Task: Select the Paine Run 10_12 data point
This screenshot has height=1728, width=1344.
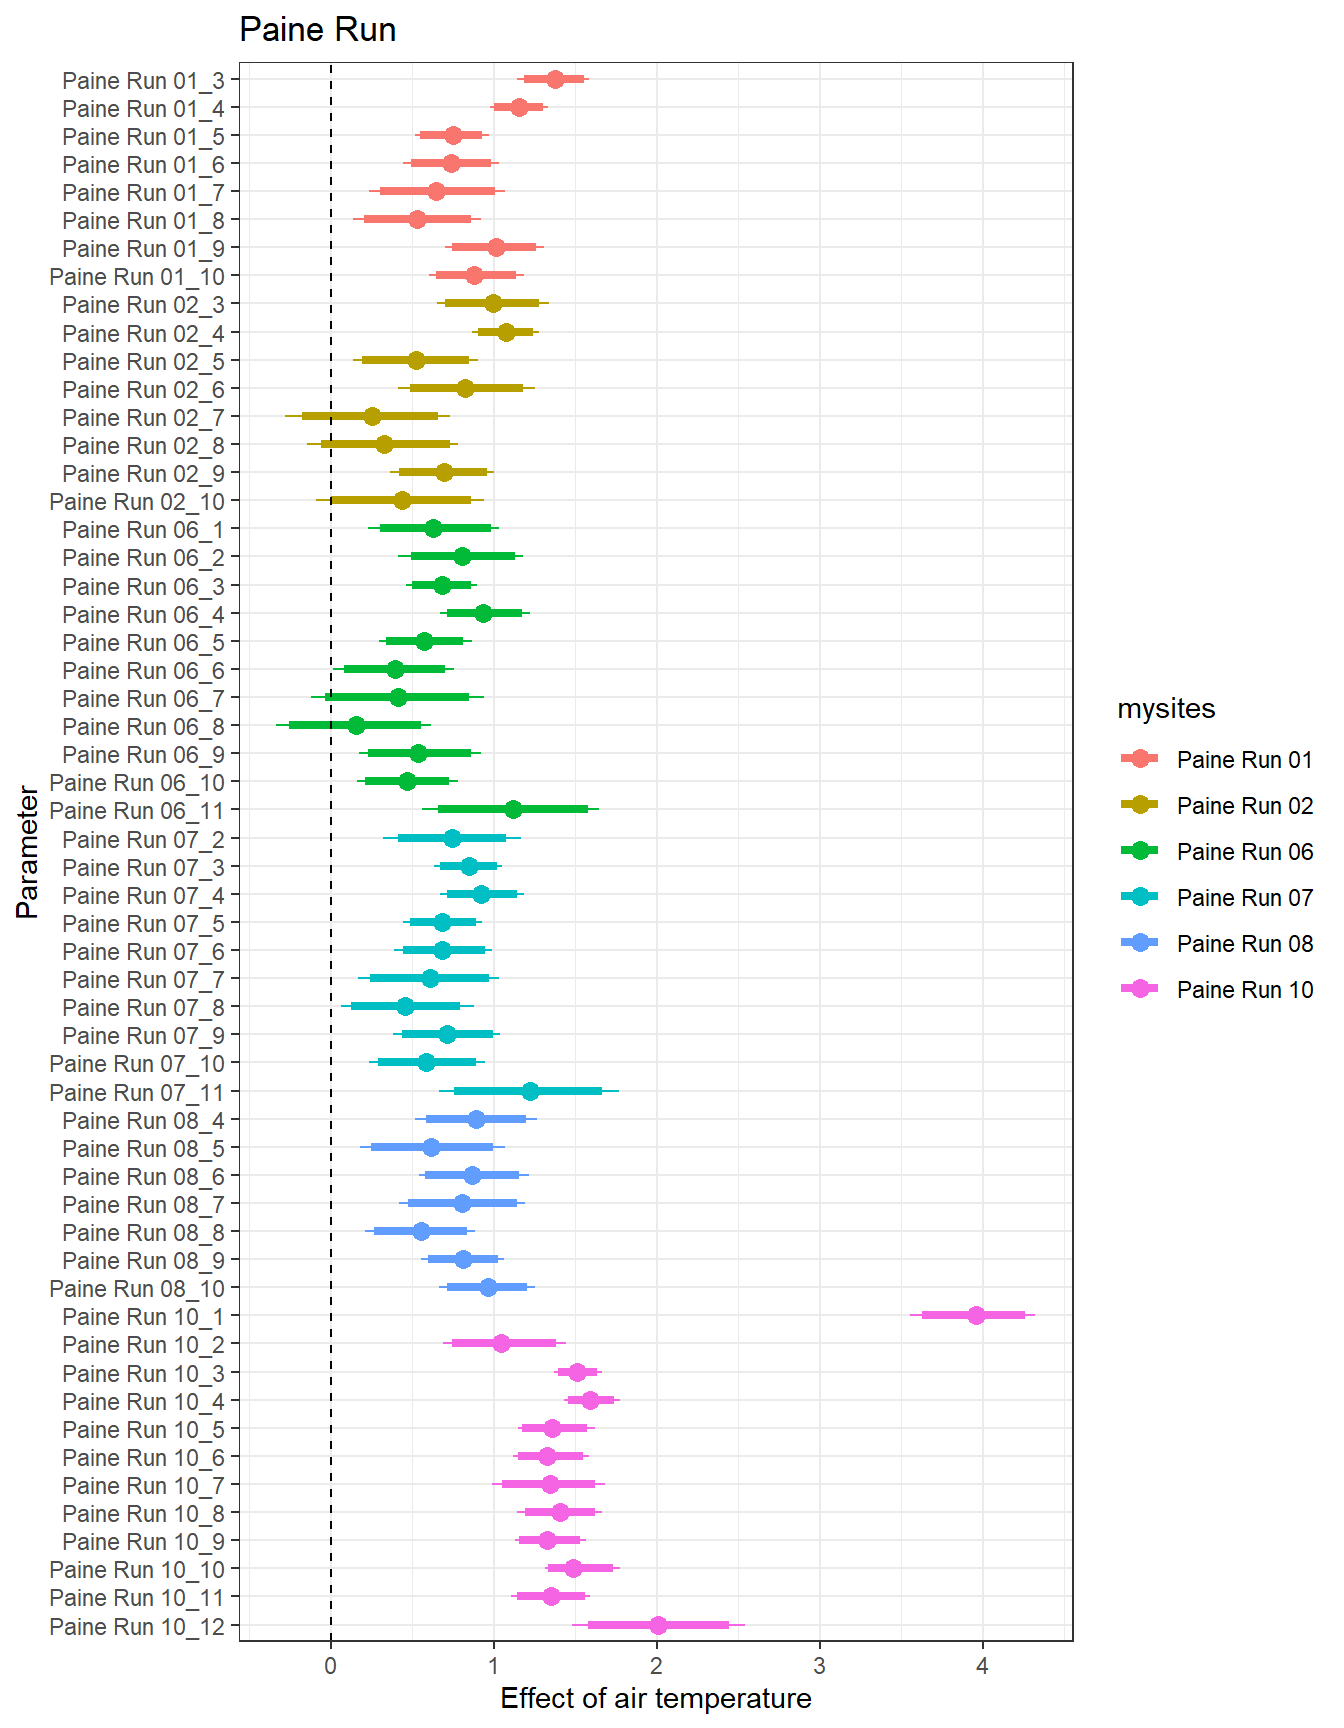Action: [657, 1625]
